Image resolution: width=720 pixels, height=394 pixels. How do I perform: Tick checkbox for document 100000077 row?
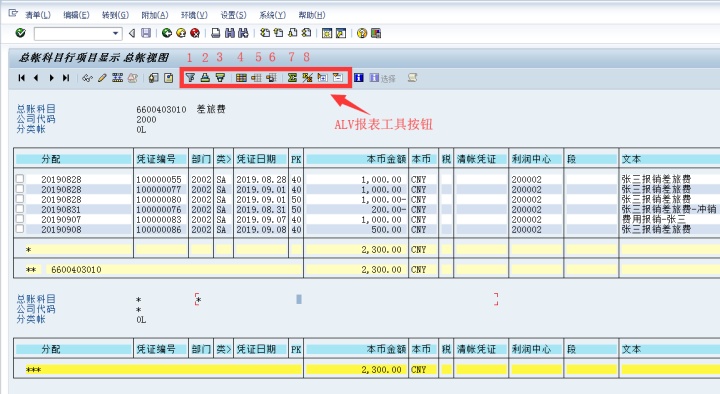pyautogui.click(x=20, y=188)
